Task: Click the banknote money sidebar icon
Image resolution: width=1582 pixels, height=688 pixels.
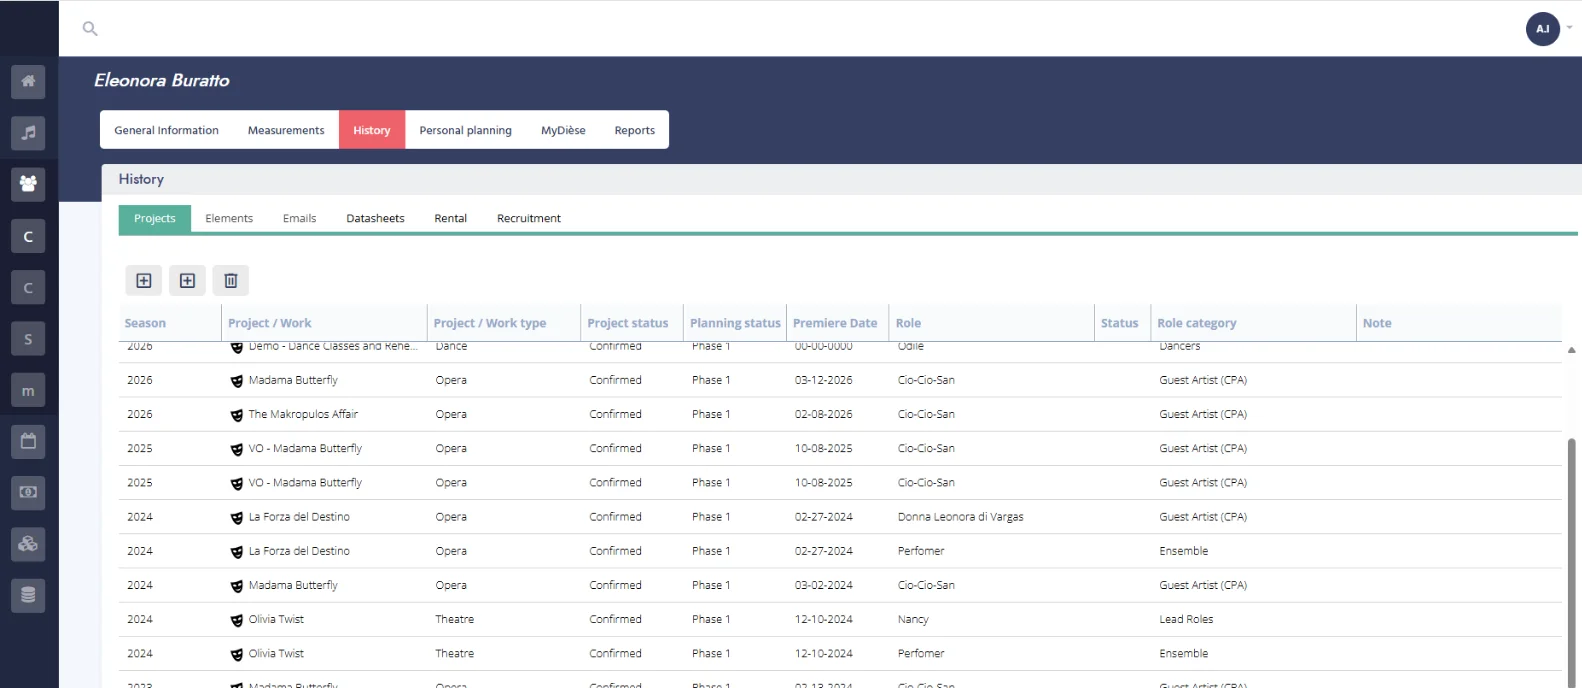Action: click(28, 492)
